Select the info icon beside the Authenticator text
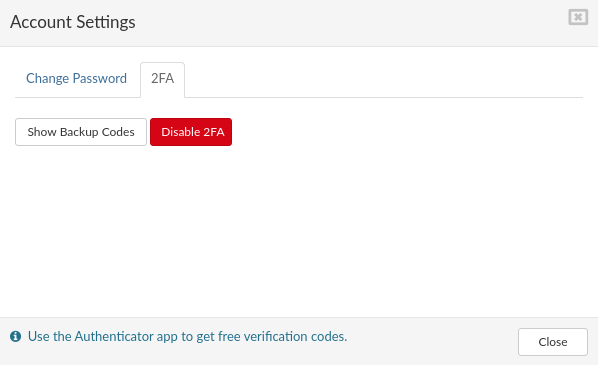Viewport: 598px width, 365px height. pyautogui.click(x=16, y=336)
